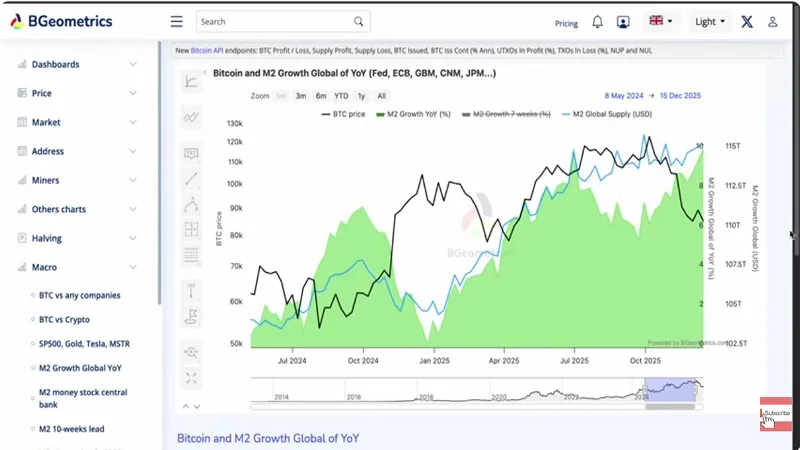
Task: Open the Light theme dropdown
Action: click(x=711, y=22)
